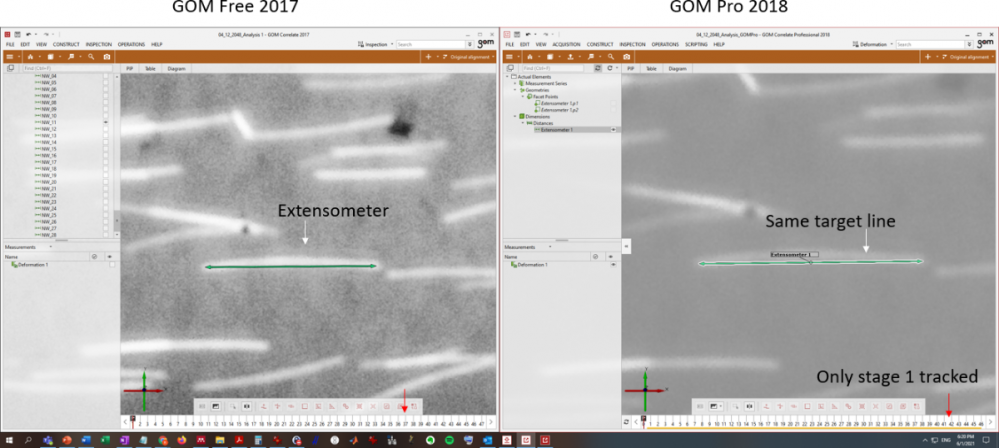Image resolution: width=999 pixels, height=448 pixels.
Task: Select the magnifier zoom tool in GOM Professional 2018
Action: 610,57
